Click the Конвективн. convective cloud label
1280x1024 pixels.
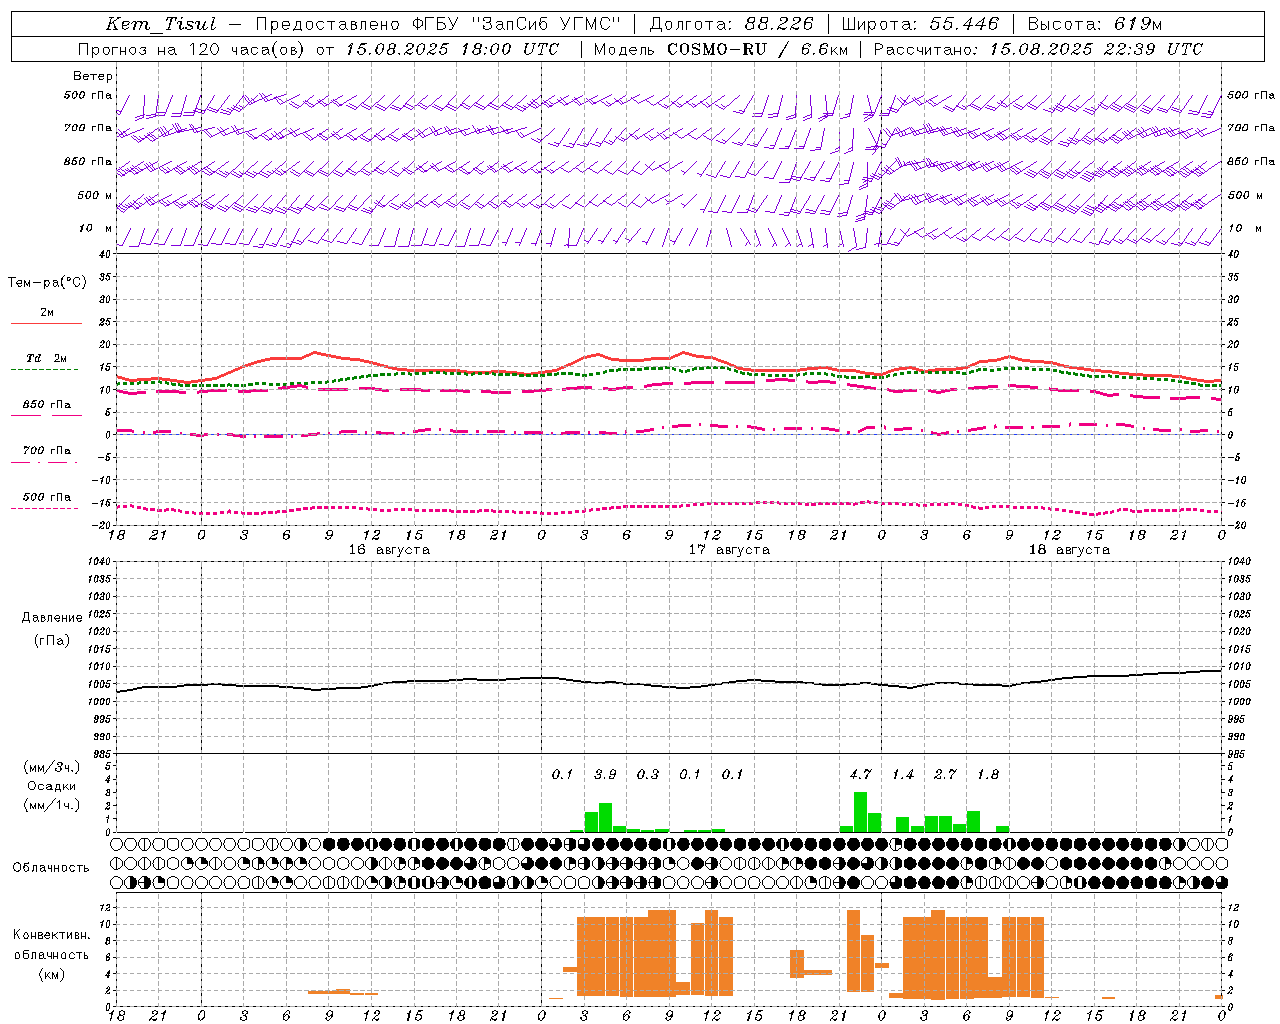[x=51, y=934]
